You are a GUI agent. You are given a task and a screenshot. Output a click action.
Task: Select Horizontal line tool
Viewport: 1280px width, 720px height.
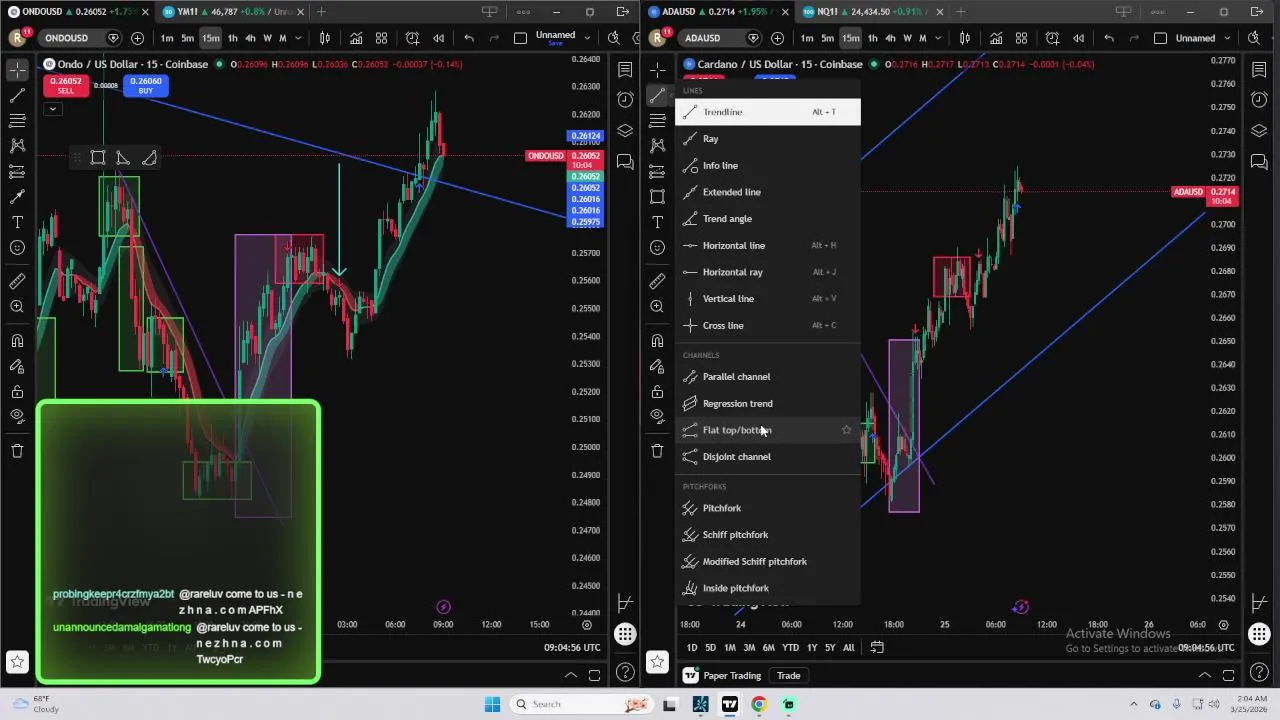coord(767,245)
